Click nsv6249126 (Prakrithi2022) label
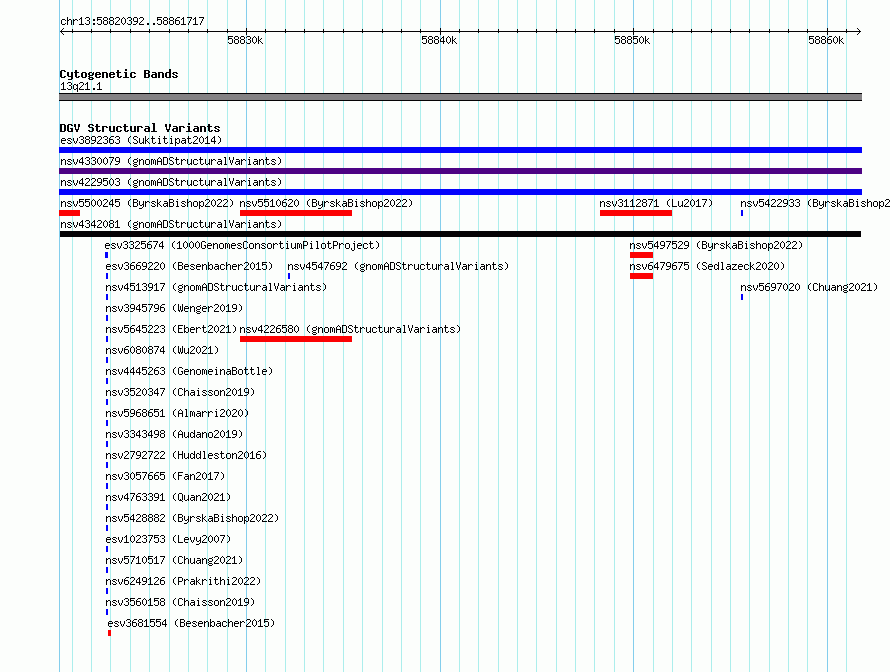The image size is (890, 672). tap(183, 581)
